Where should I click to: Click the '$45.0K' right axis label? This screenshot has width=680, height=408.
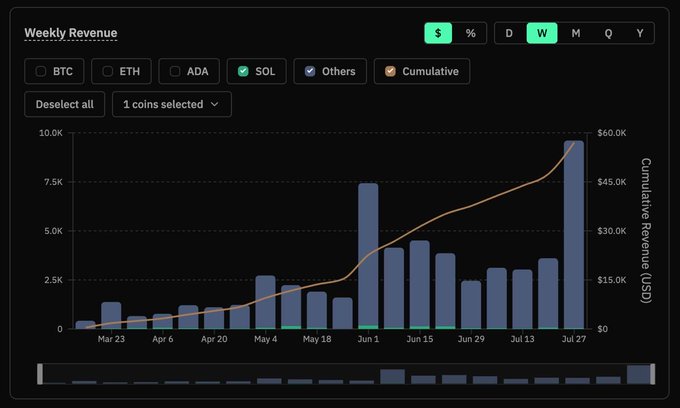click(611, 182)
